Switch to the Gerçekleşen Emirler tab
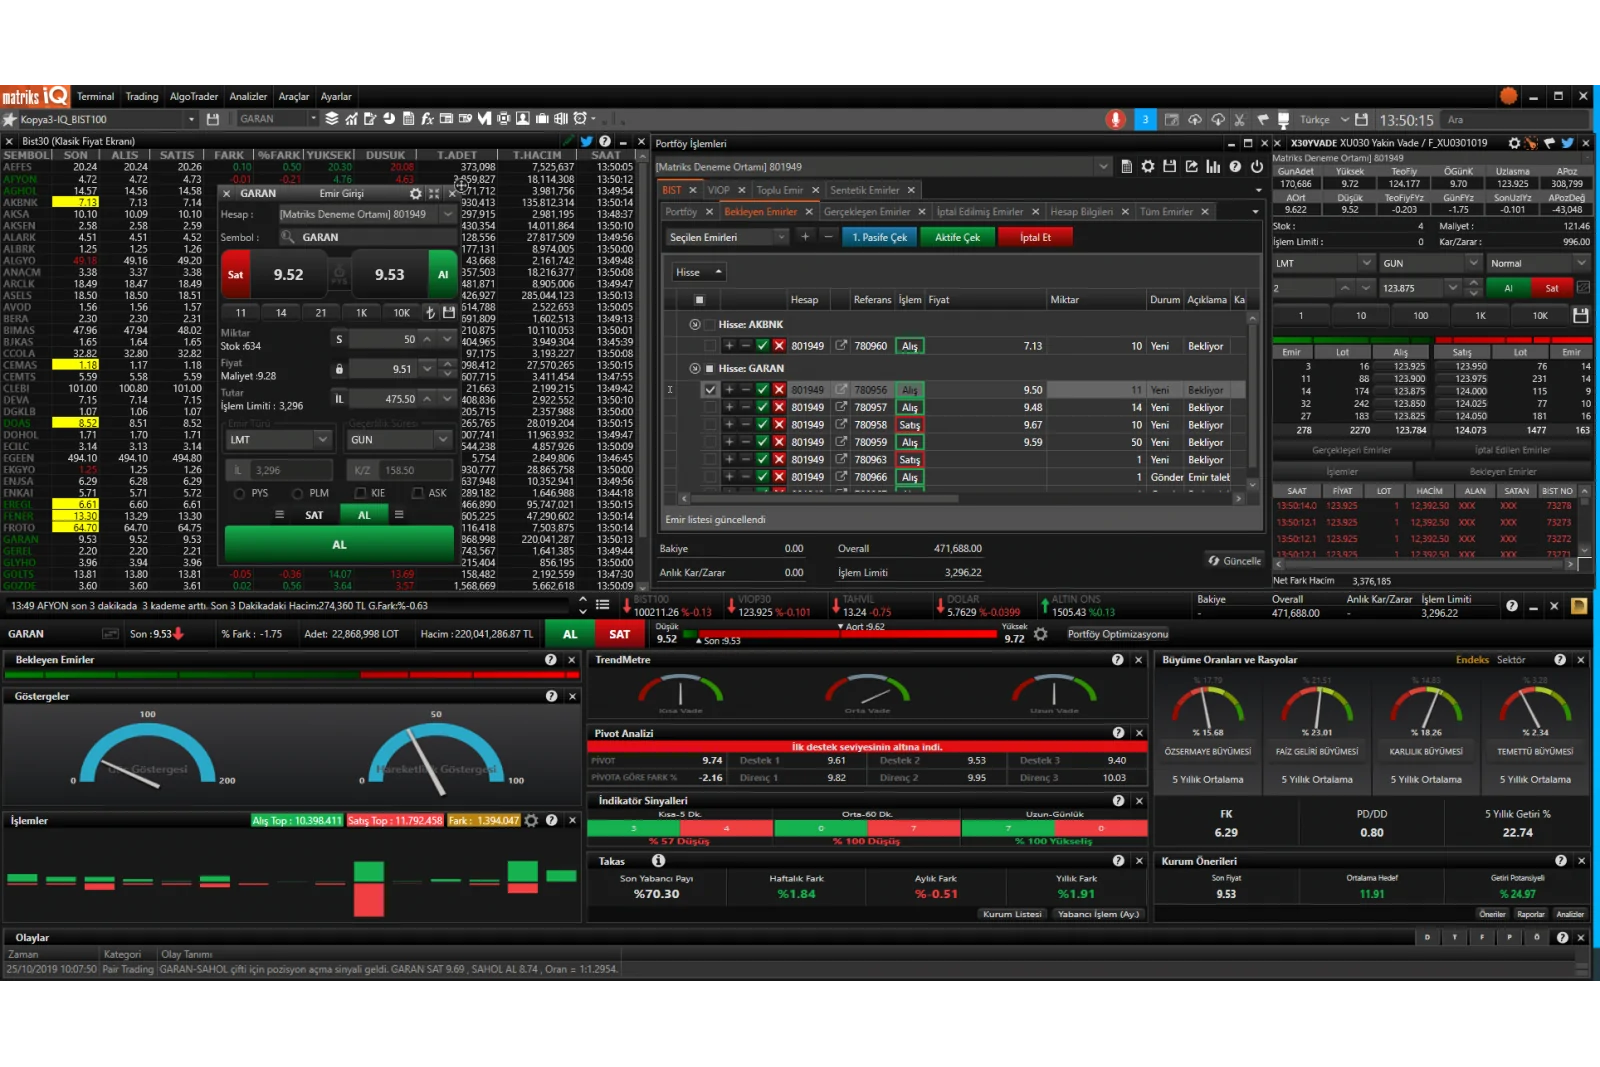 tap(866, 212)
